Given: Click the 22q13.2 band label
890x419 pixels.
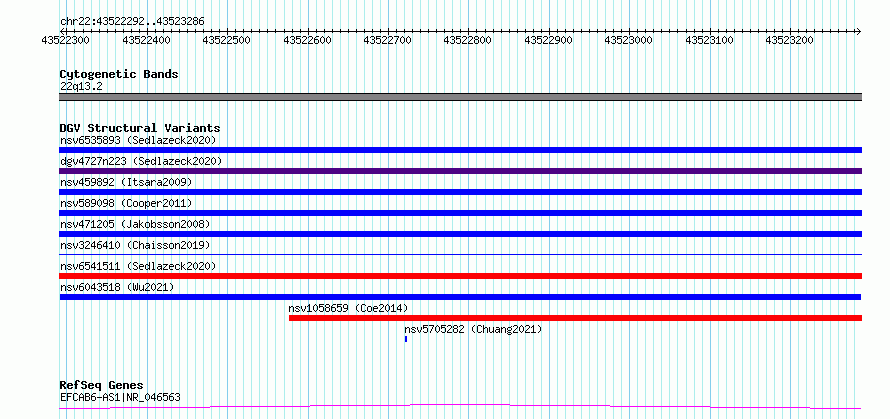Looking at the screenshot, I should click(x=81, y=87).
